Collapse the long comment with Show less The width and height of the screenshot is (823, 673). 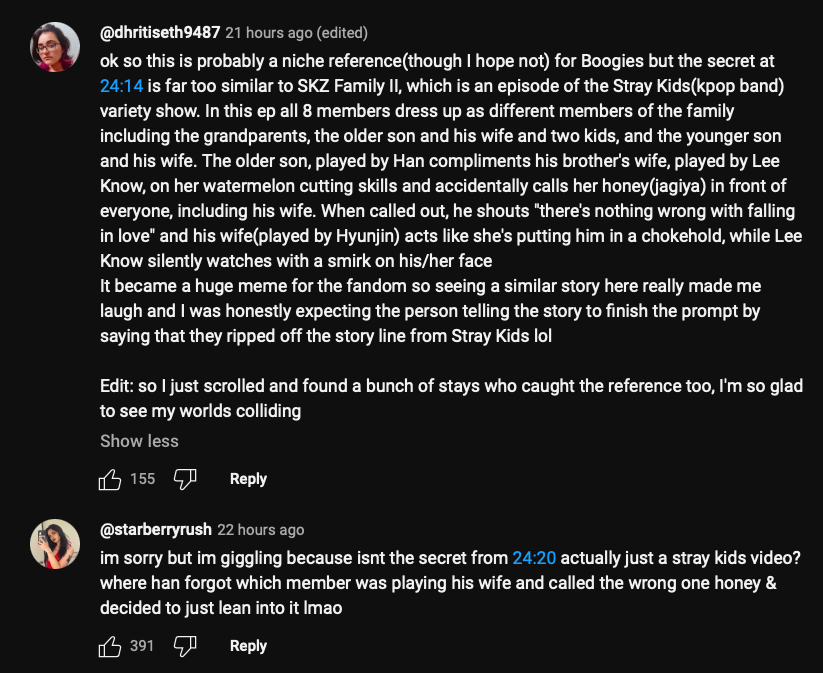139,441
